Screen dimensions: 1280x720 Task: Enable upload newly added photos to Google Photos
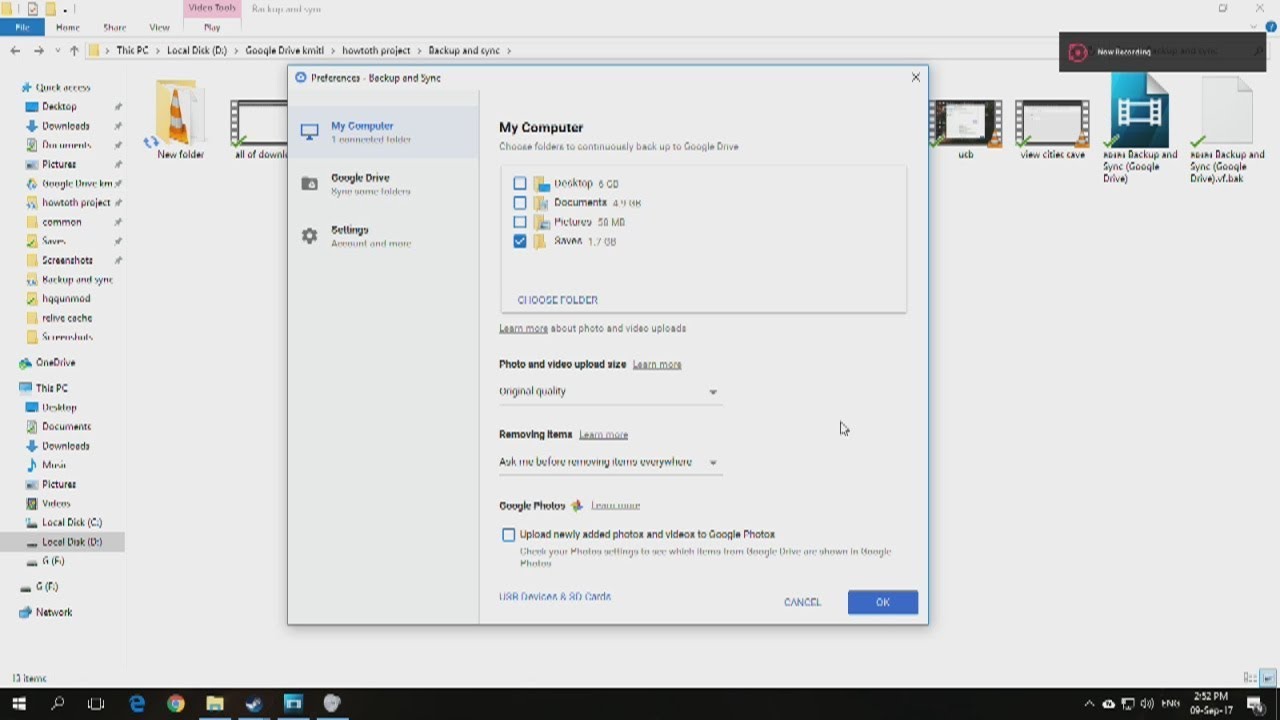pos(509,535)
